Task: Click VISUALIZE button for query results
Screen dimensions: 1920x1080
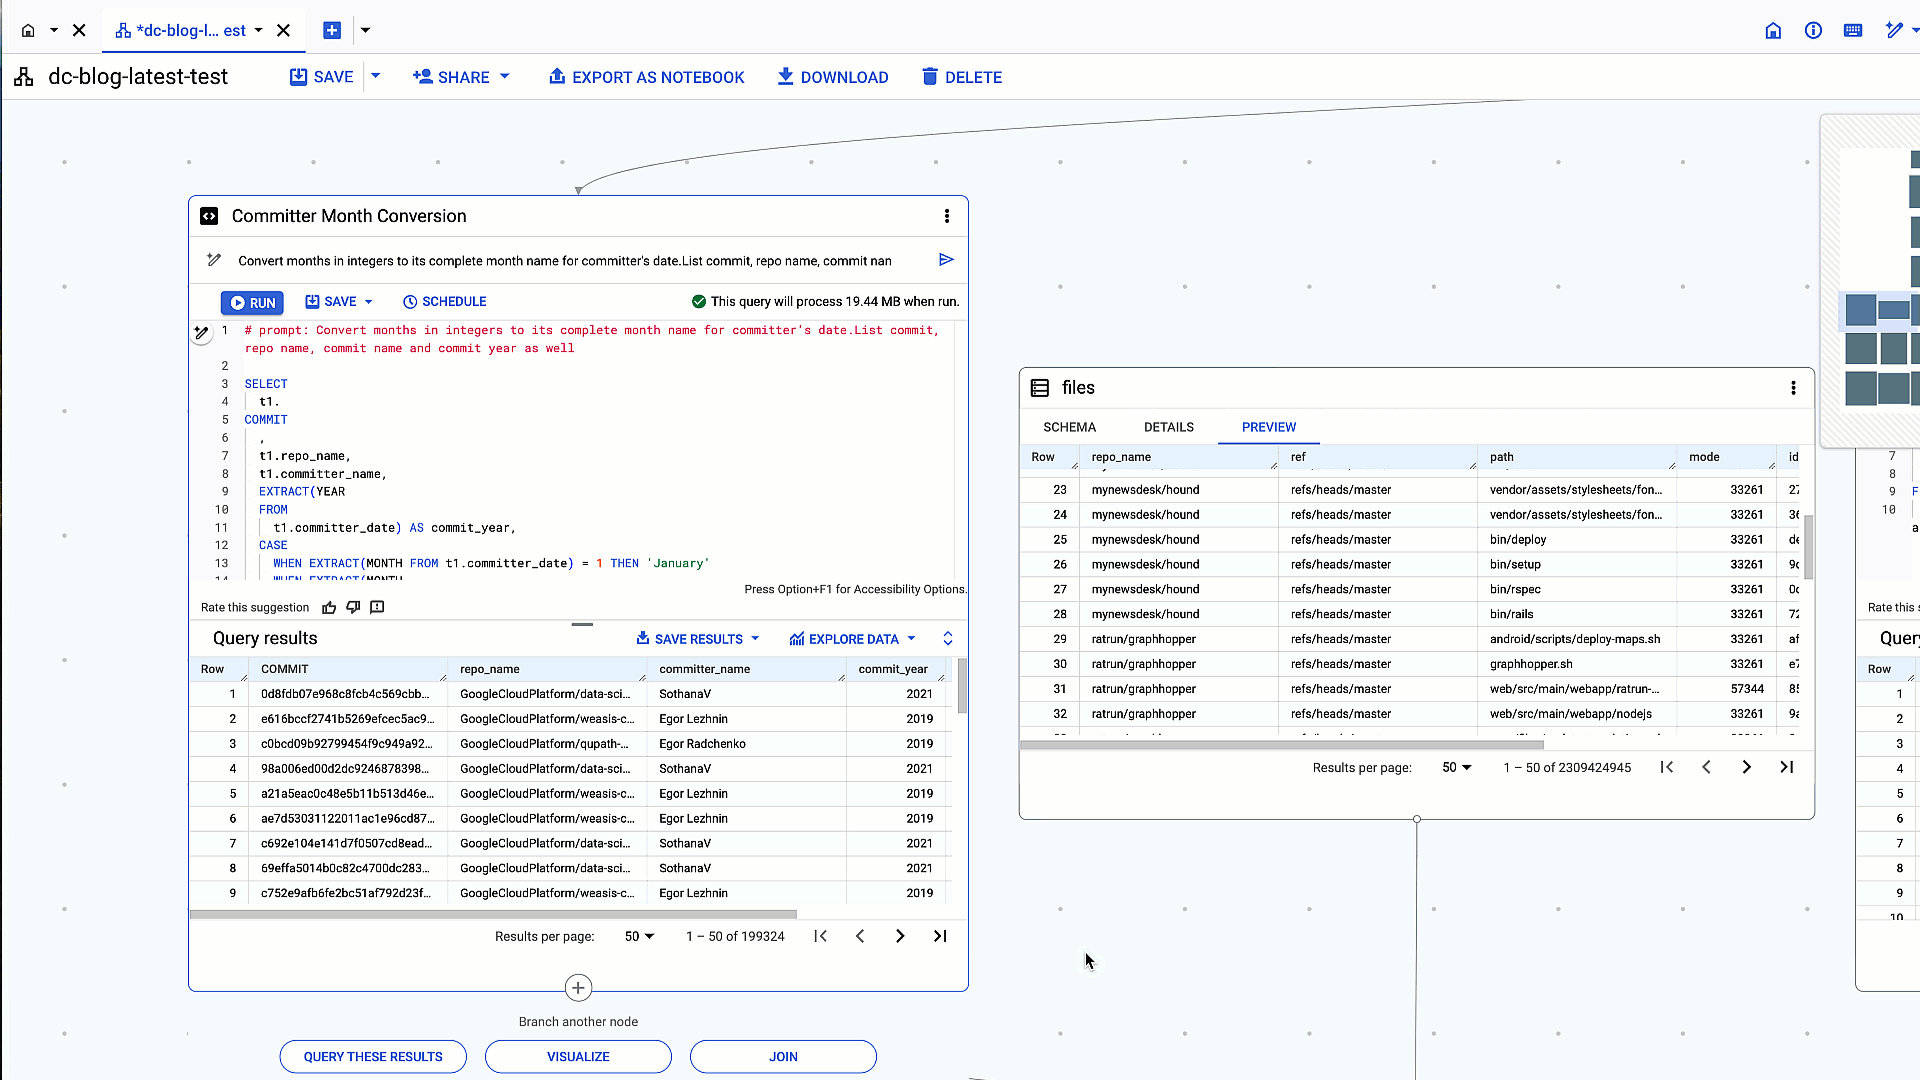Action: click(578, 1056)
